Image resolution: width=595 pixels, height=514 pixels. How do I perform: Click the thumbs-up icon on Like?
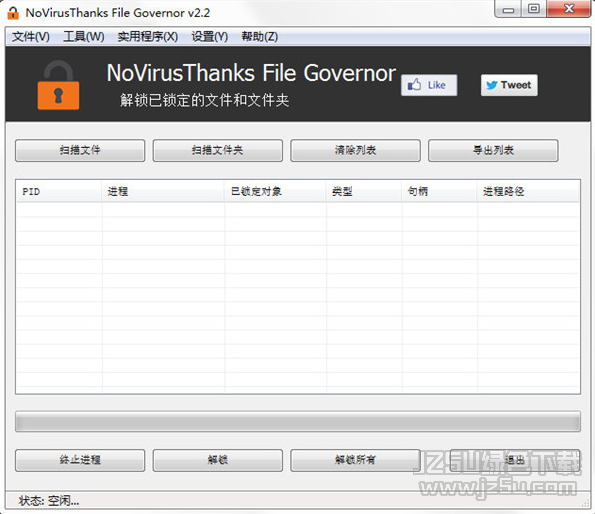[x=414, y=85]
